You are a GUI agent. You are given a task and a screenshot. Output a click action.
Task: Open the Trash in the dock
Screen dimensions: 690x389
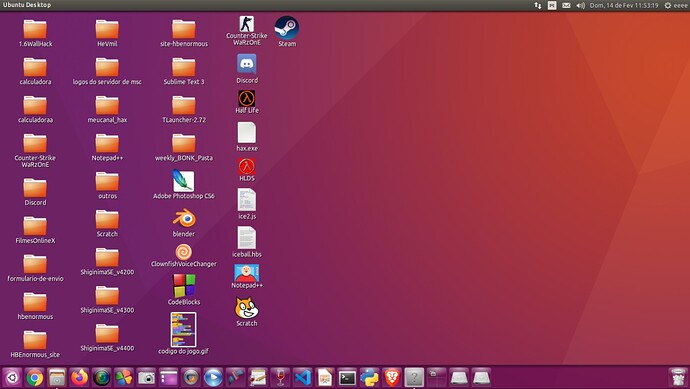(x=678, y=378)
